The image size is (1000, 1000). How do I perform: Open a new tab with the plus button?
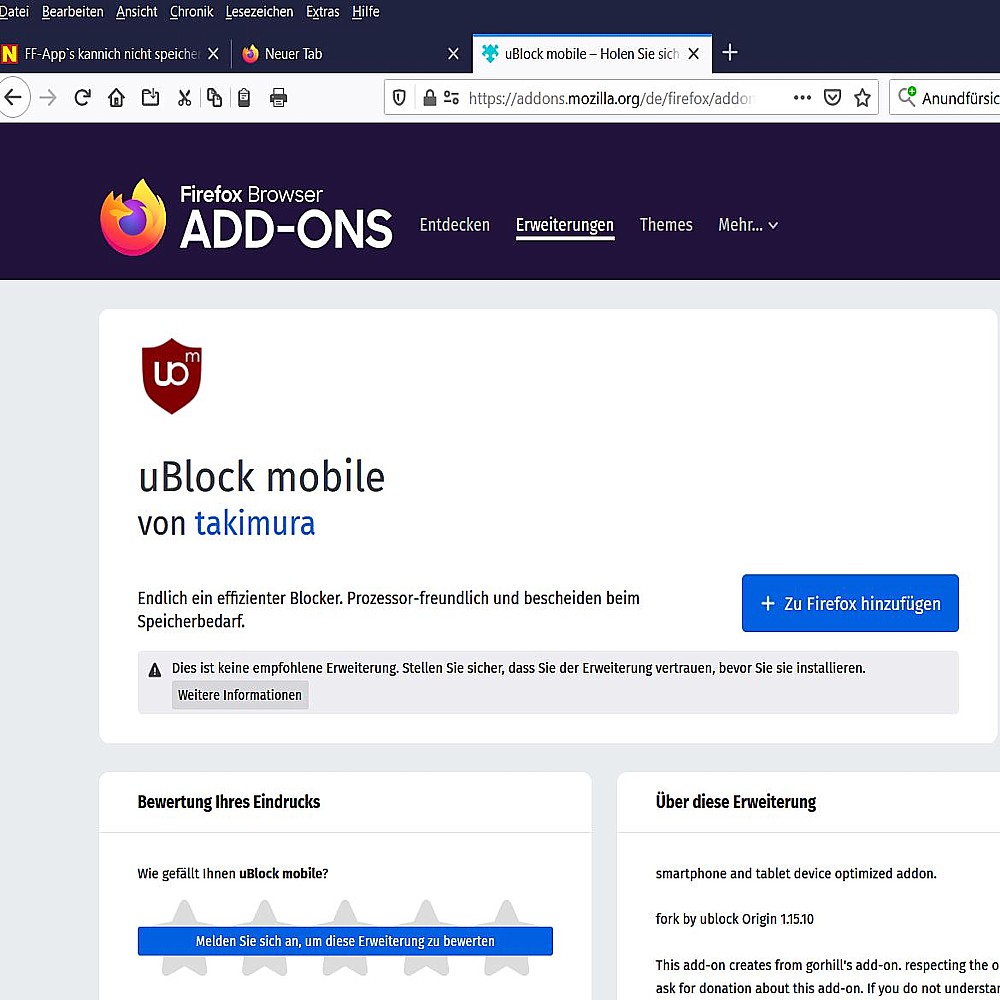[730, 52]
